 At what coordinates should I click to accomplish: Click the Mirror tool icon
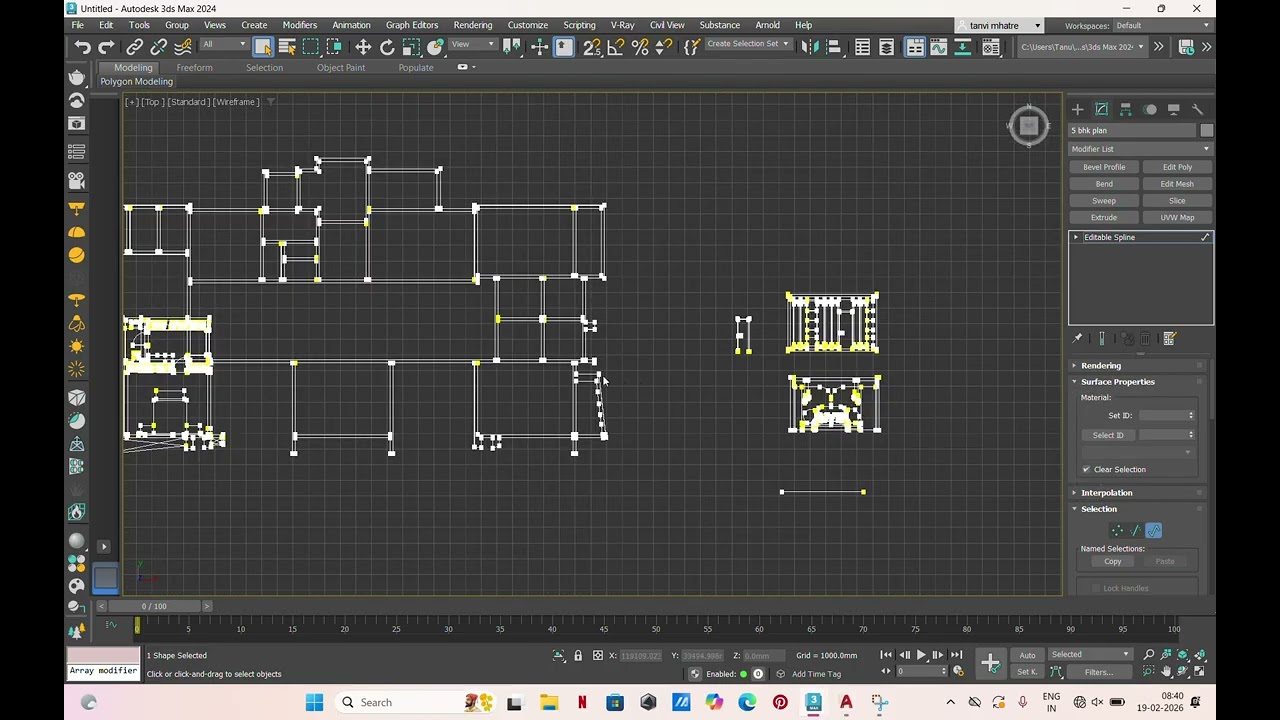coord(810,47)
